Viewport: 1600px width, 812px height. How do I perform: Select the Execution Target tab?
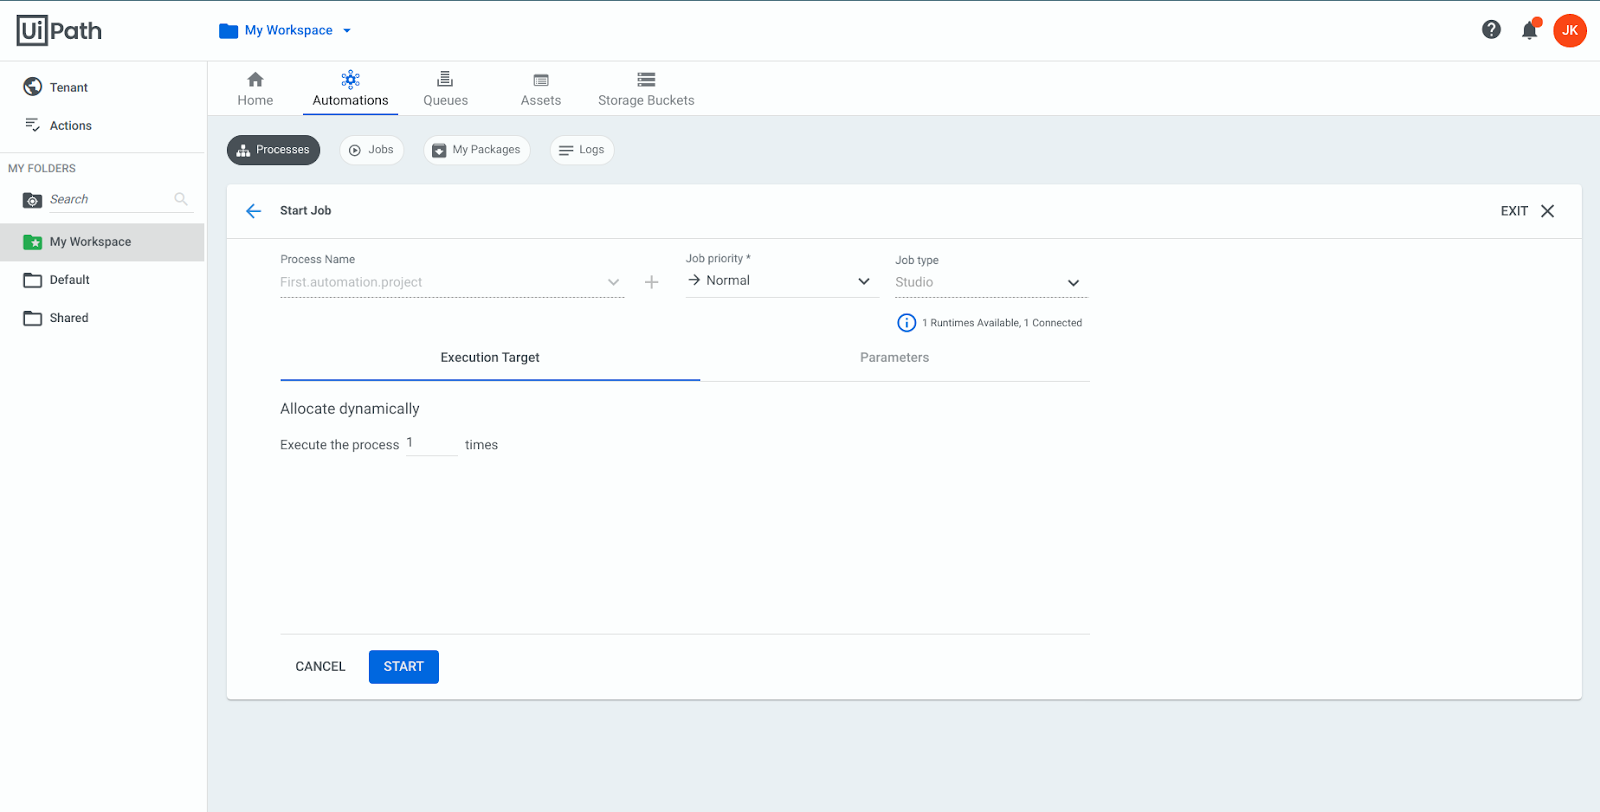[490, 358]
